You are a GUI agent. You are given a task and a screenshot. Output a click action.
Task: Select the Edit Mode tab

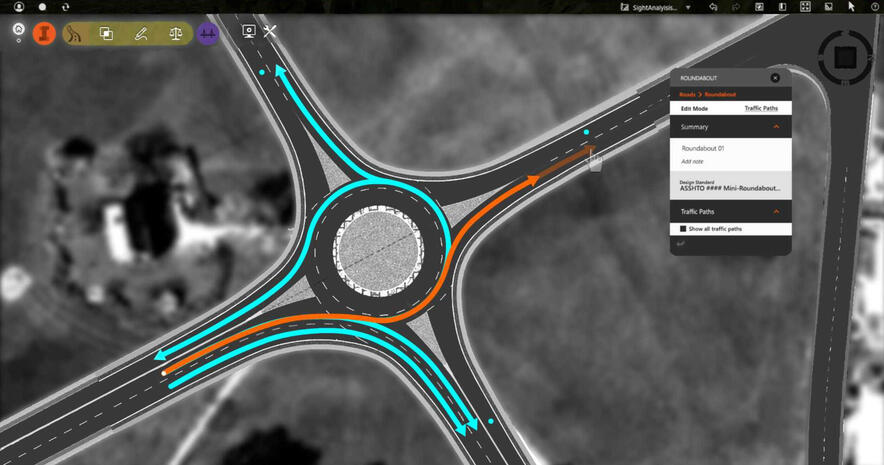click(x=694, y=108)
